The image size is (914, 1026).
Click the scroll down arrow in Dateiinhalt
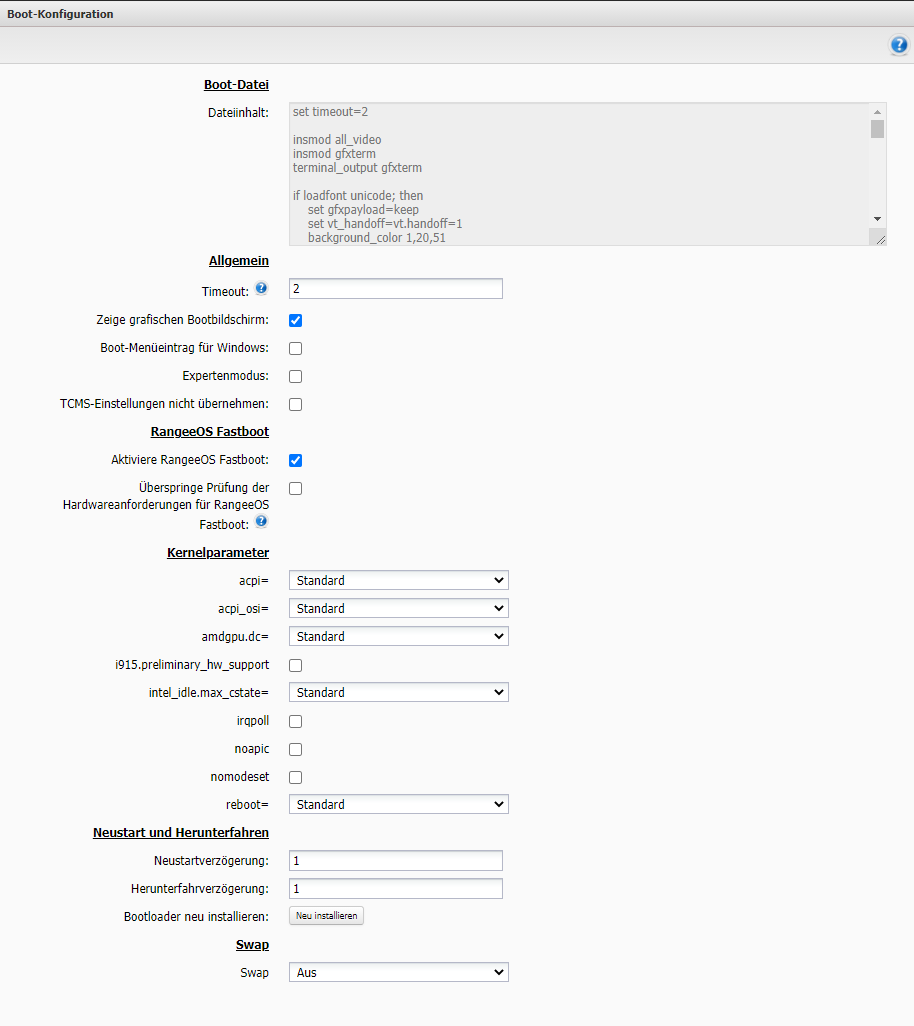coord(877,219)
